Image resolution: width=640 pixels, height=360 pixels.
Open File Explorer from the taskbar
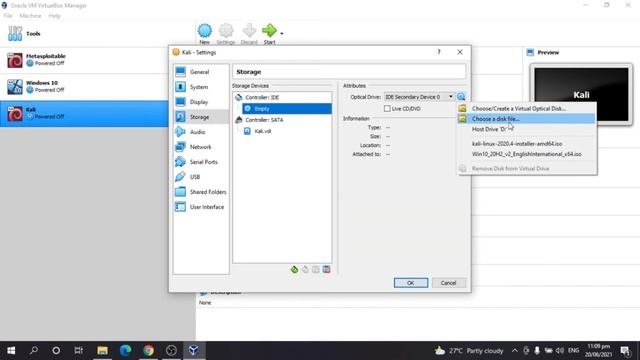click(x=102, y=350)
